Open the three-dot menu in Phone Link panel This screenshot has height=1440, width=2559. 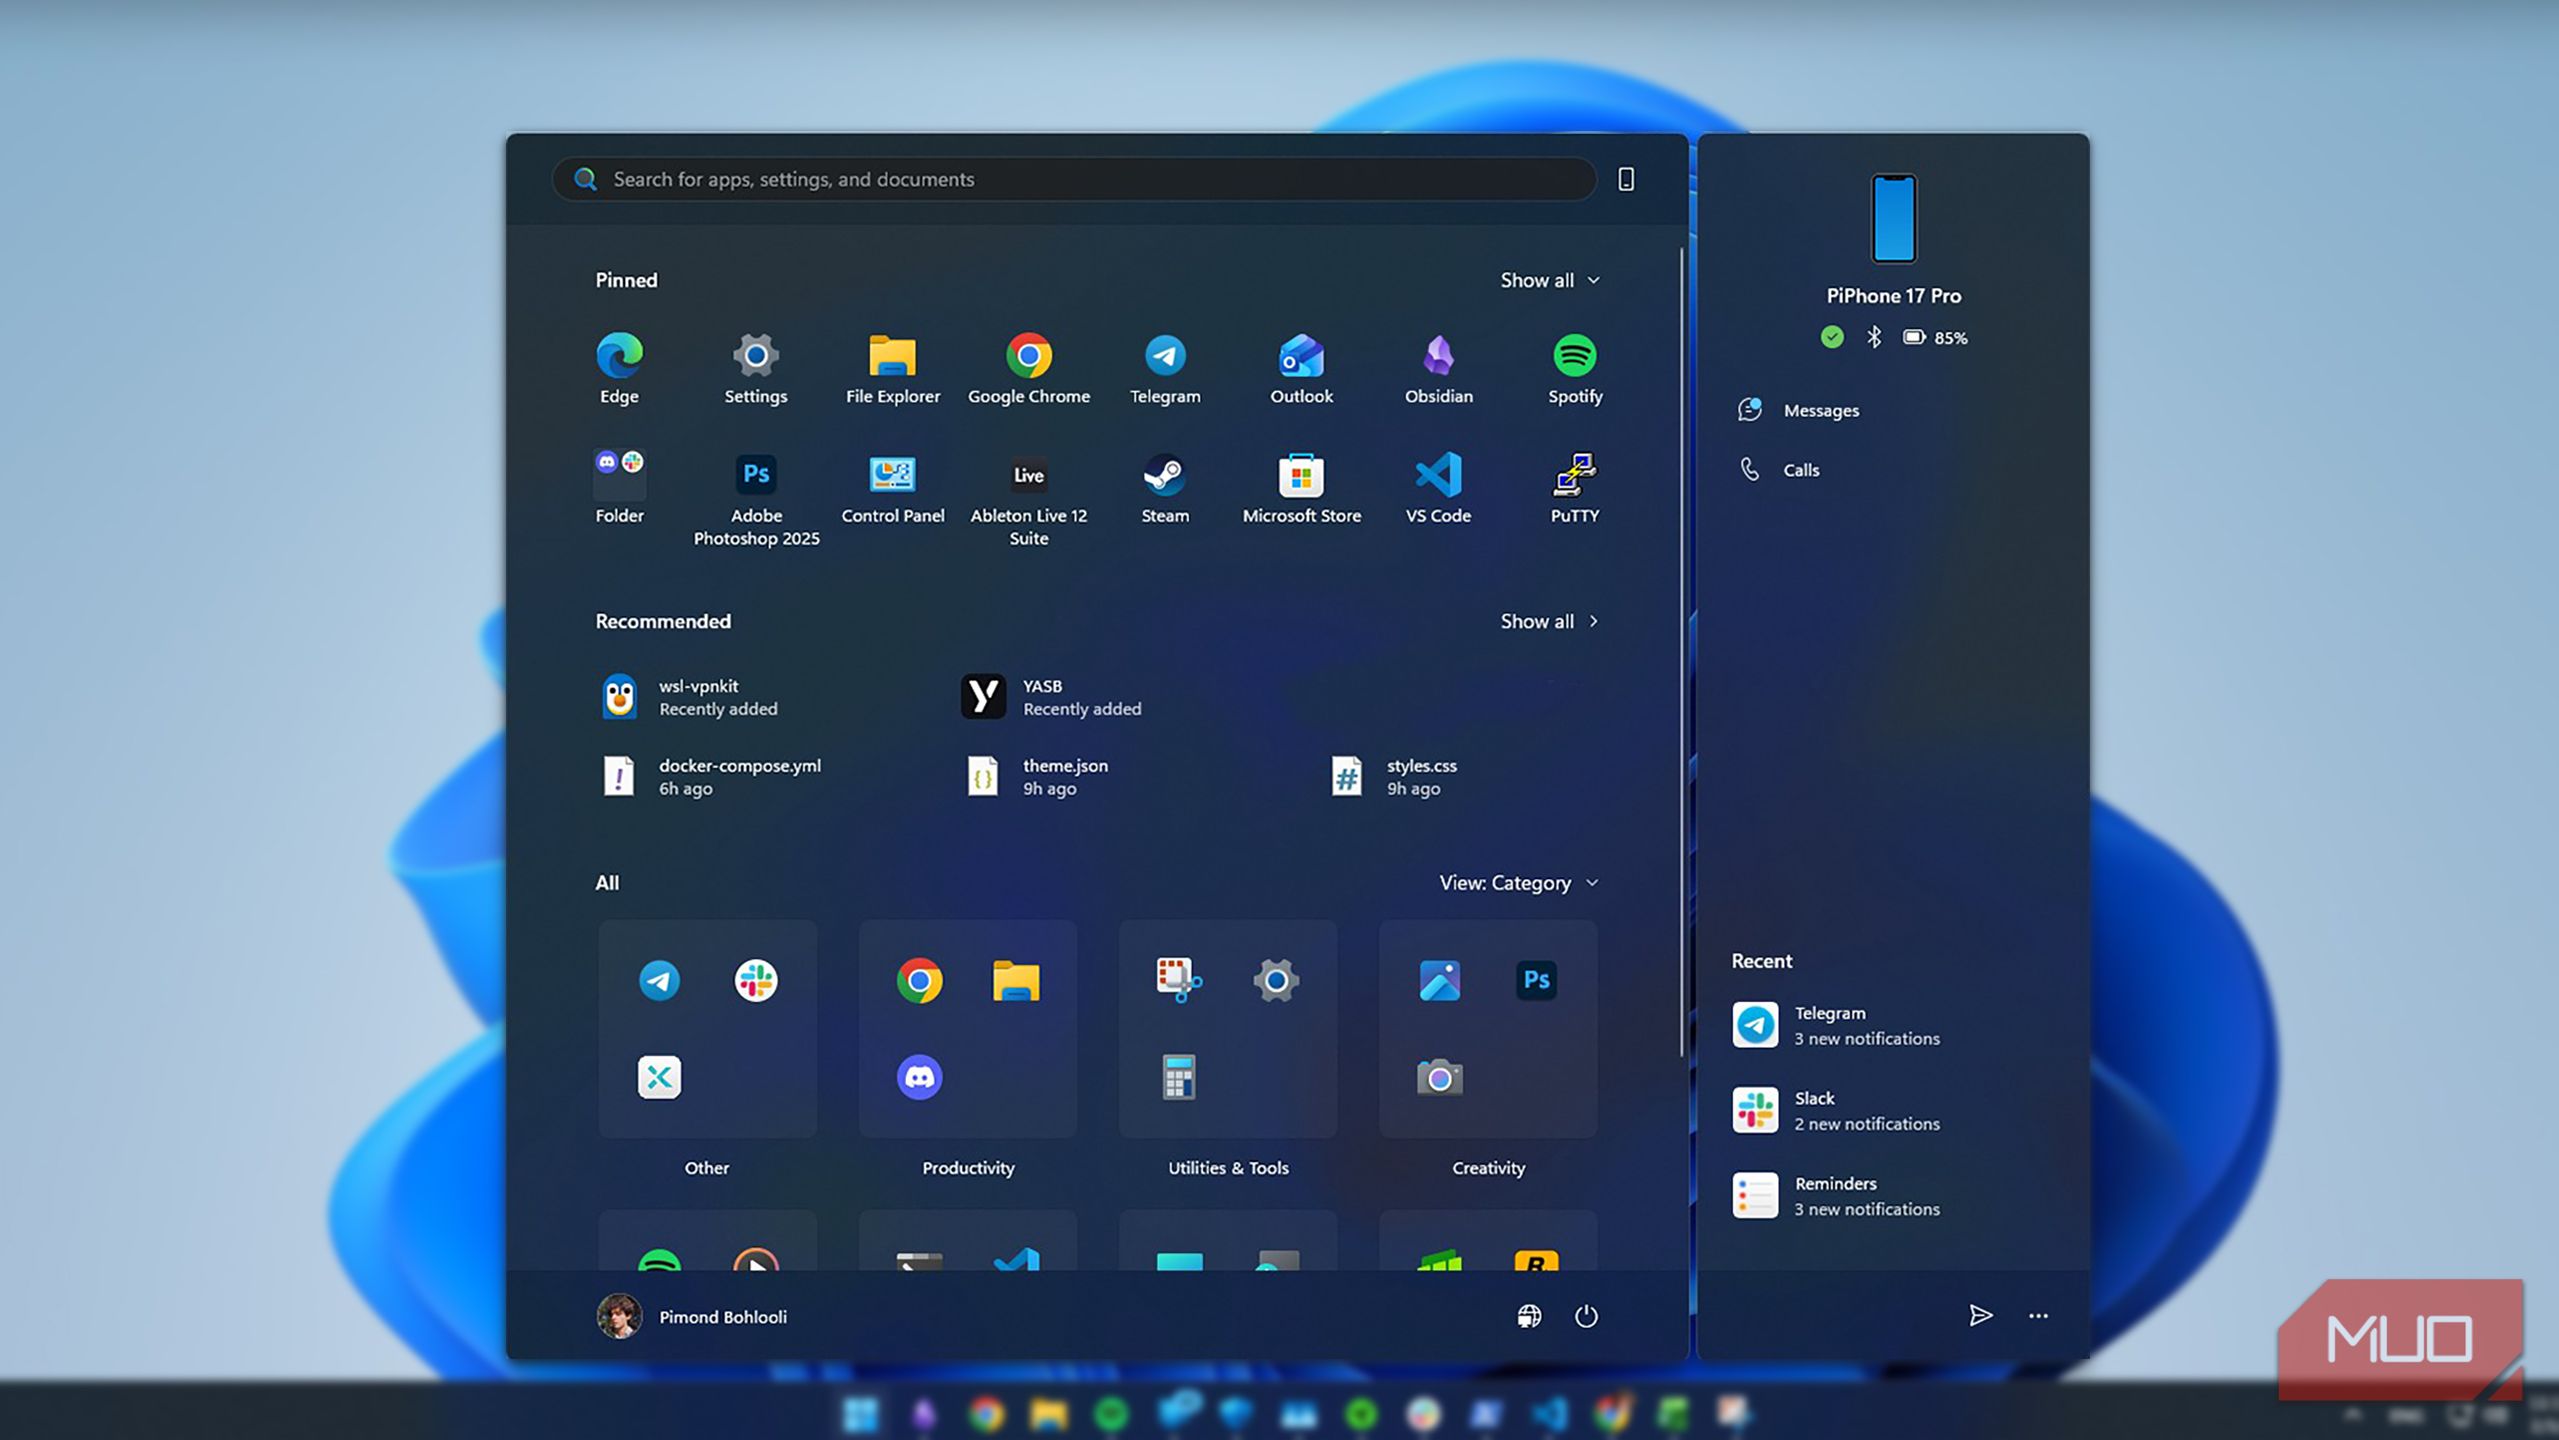[x=2038, y=1316]
